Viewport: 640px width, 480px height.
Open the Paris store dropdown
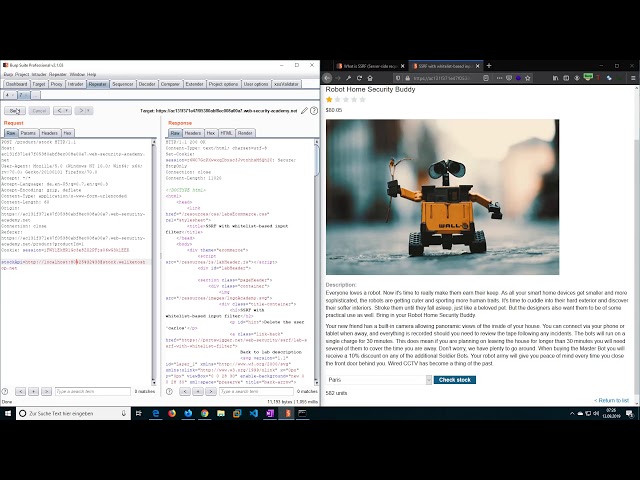click(379, 380)
